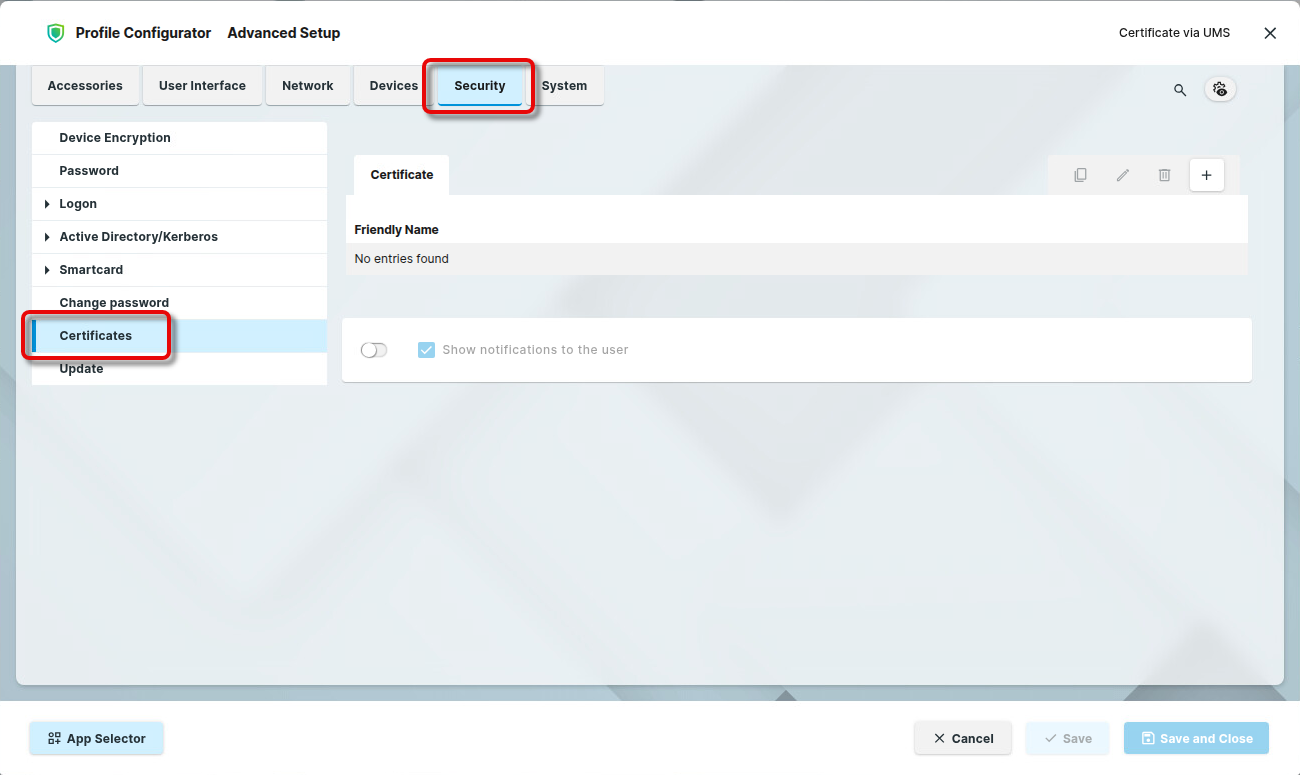Click the Profile Configurator shield logo
Viewport: 1300px width, 775px height.
tap(56, 33)
